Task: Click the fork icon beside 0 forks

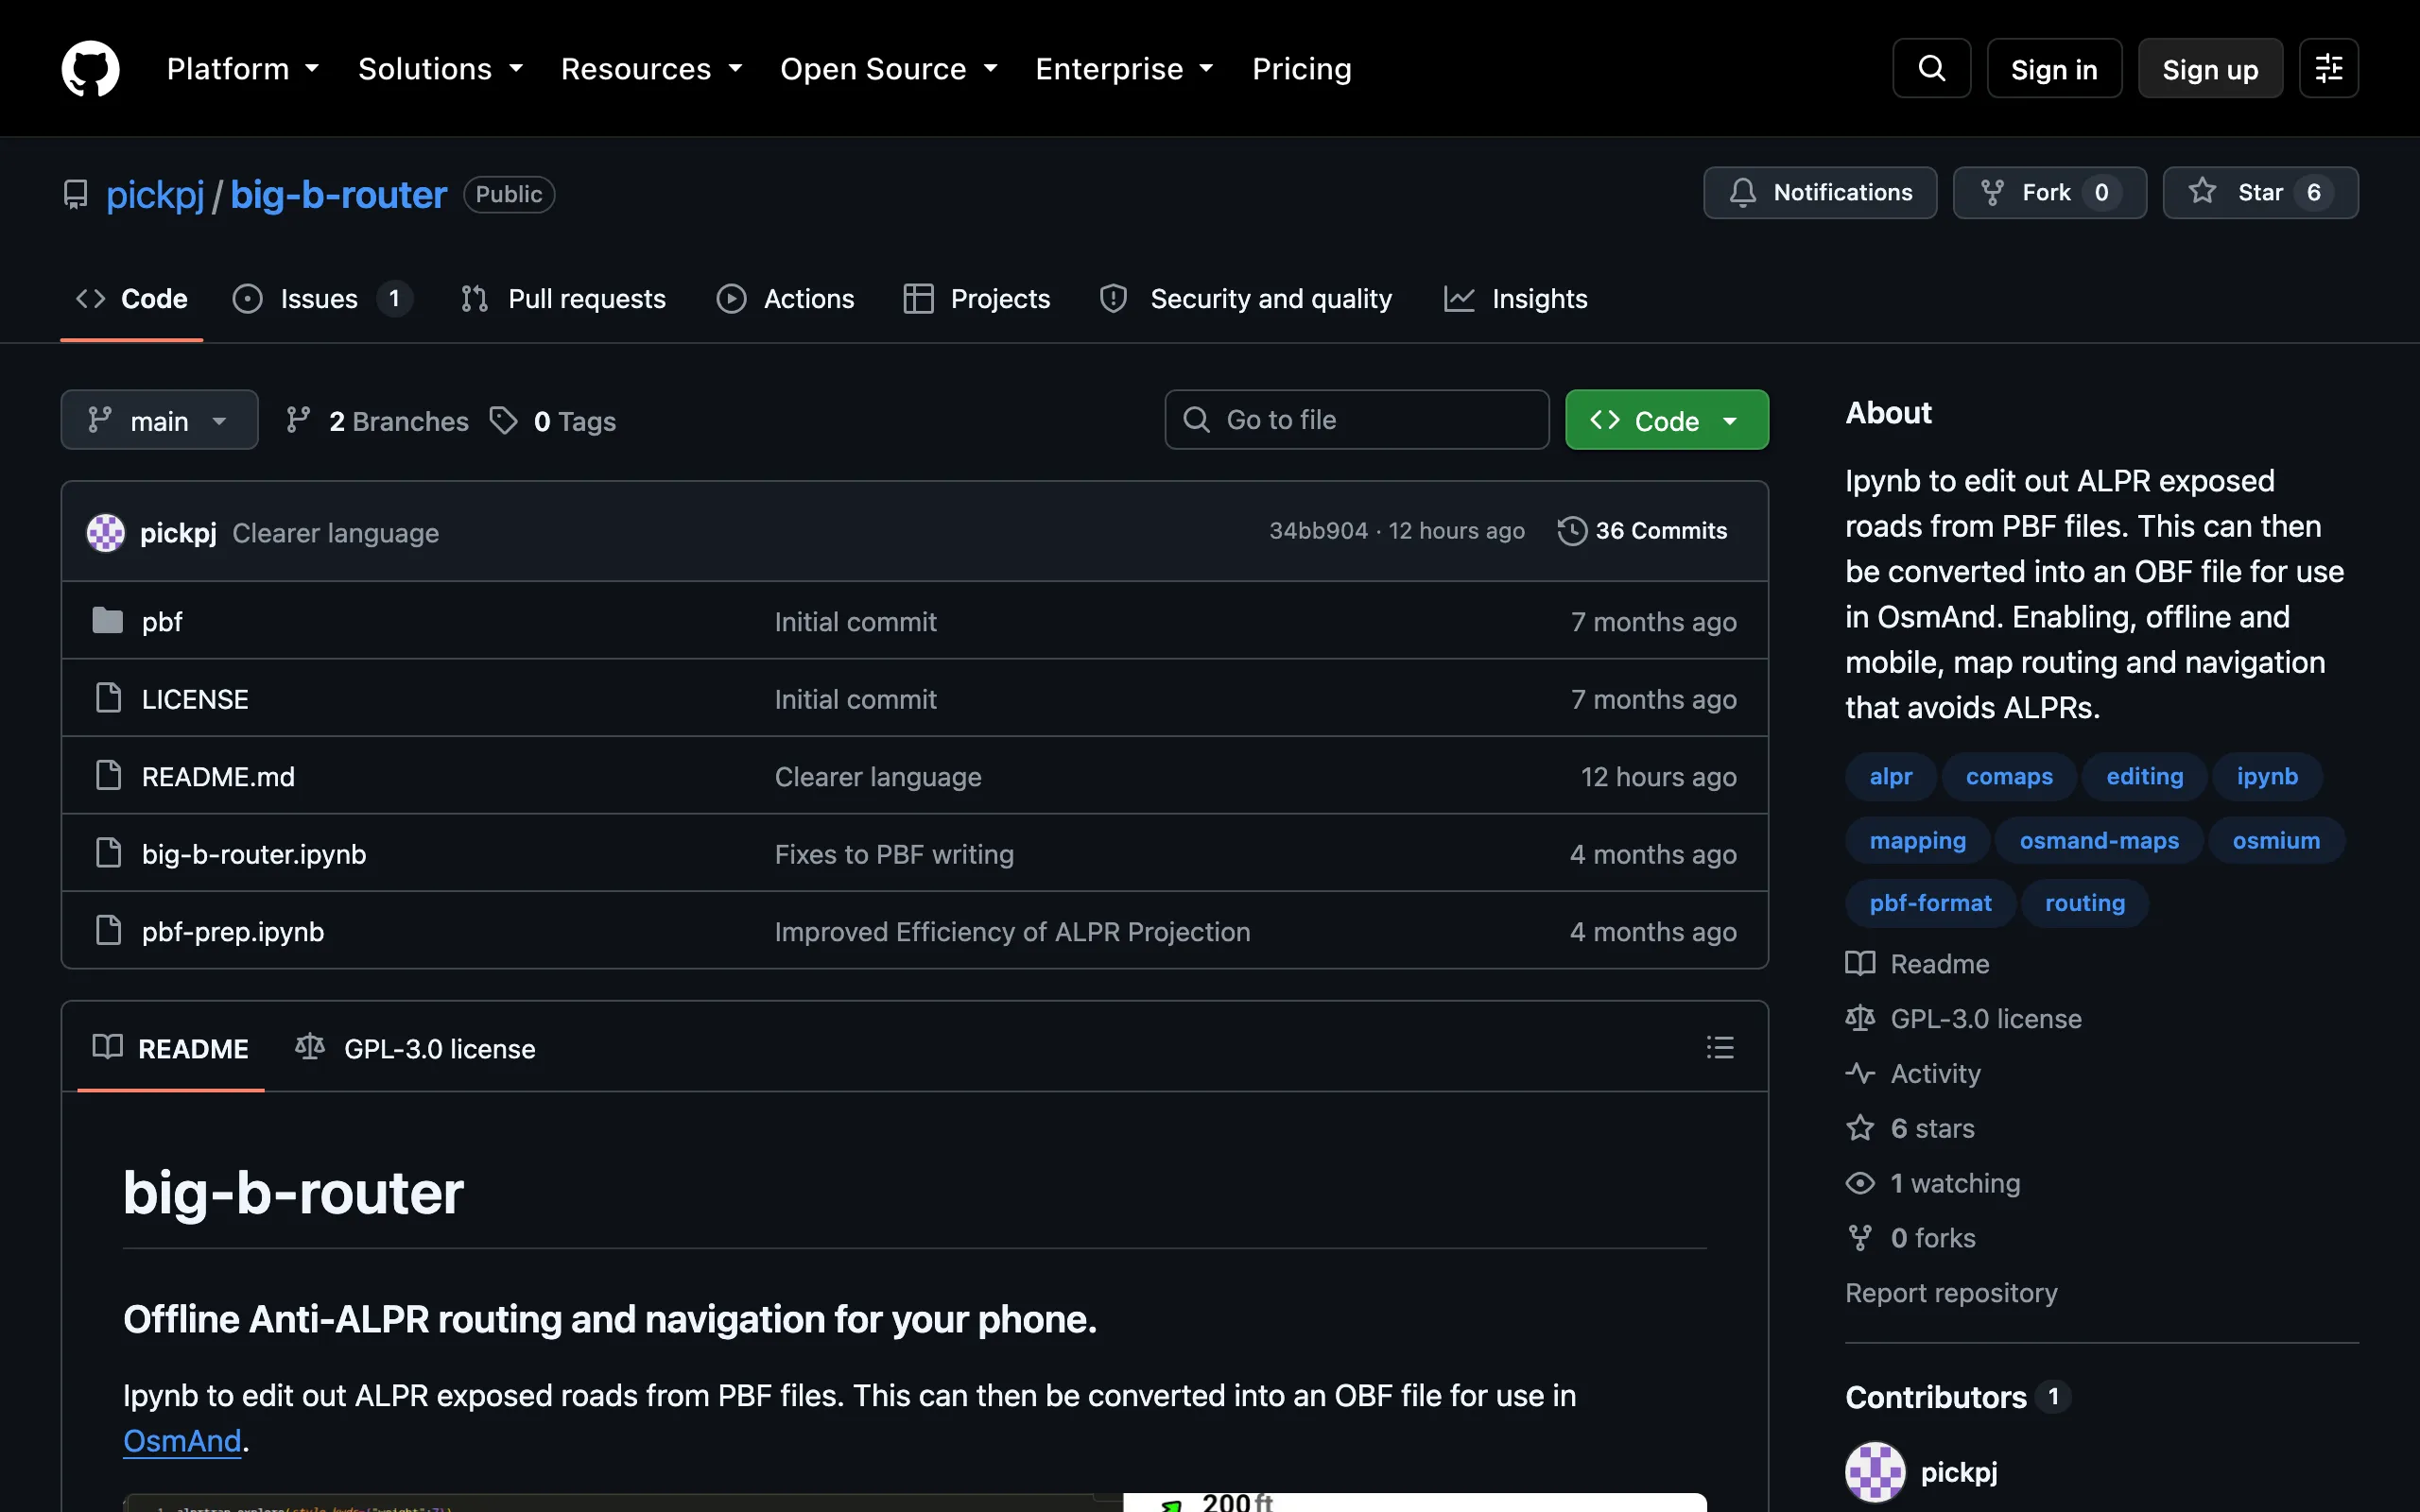Action: [x=1860, y=1238]
